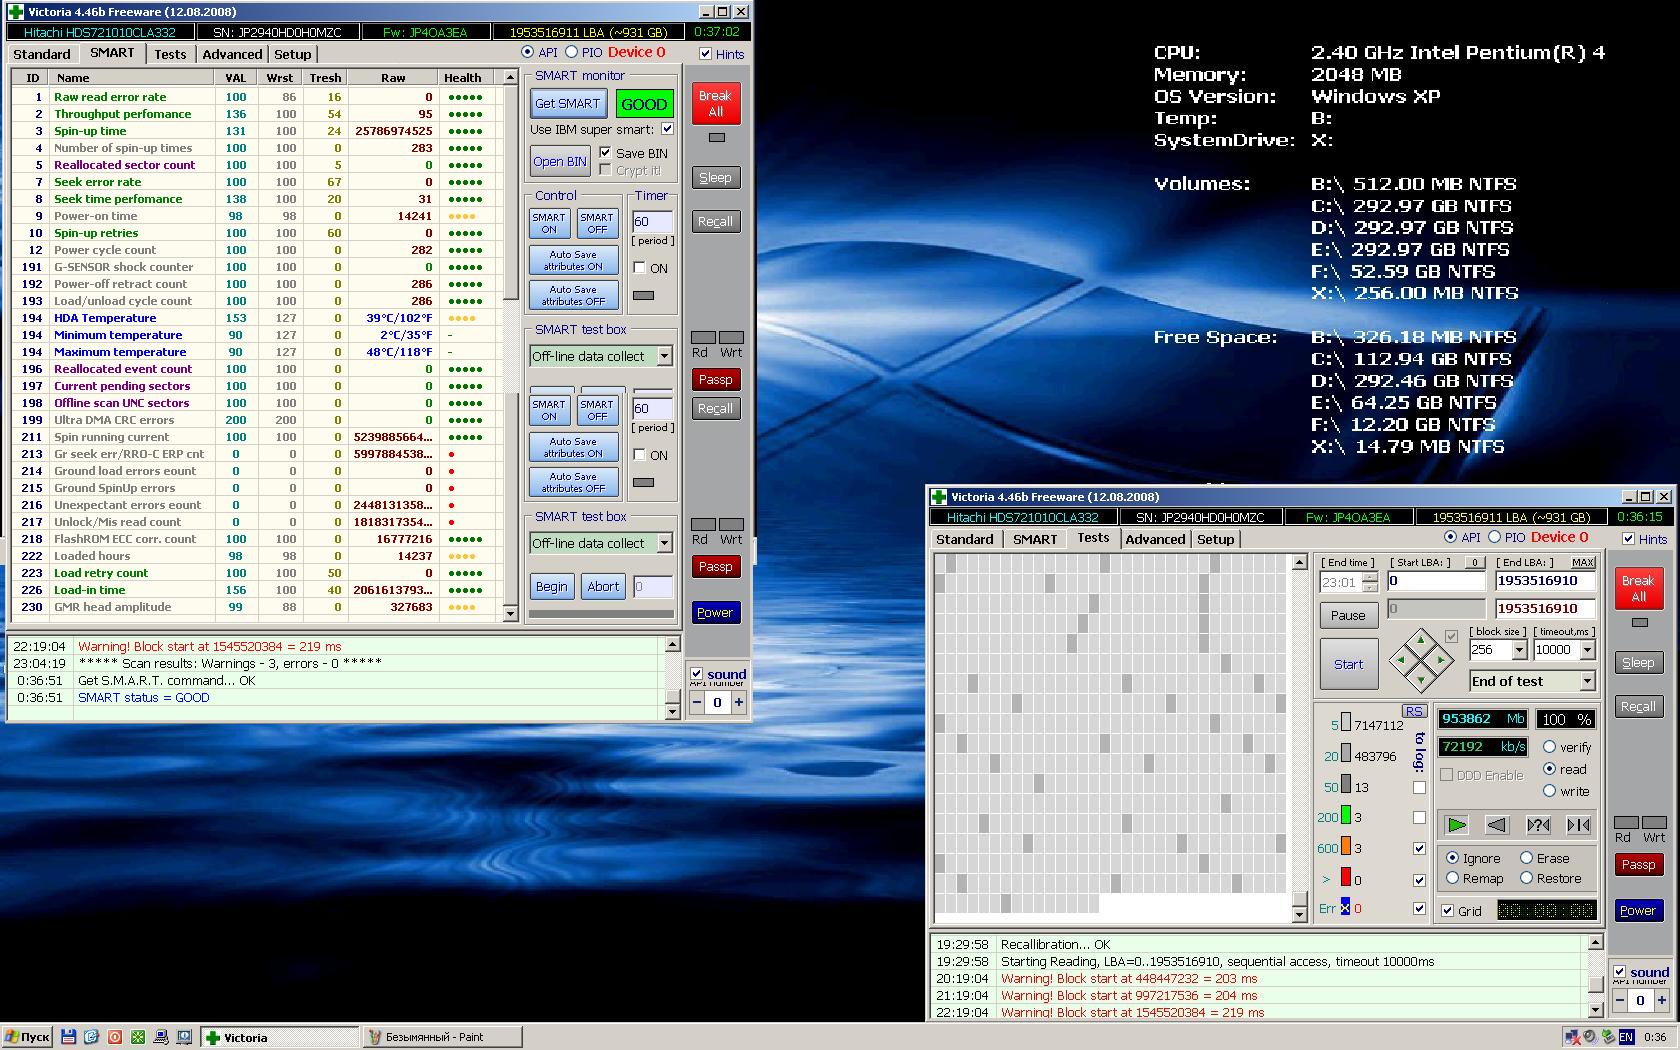
Task: Click Begin in SMART test box
Action: click(x=551, y=587)
